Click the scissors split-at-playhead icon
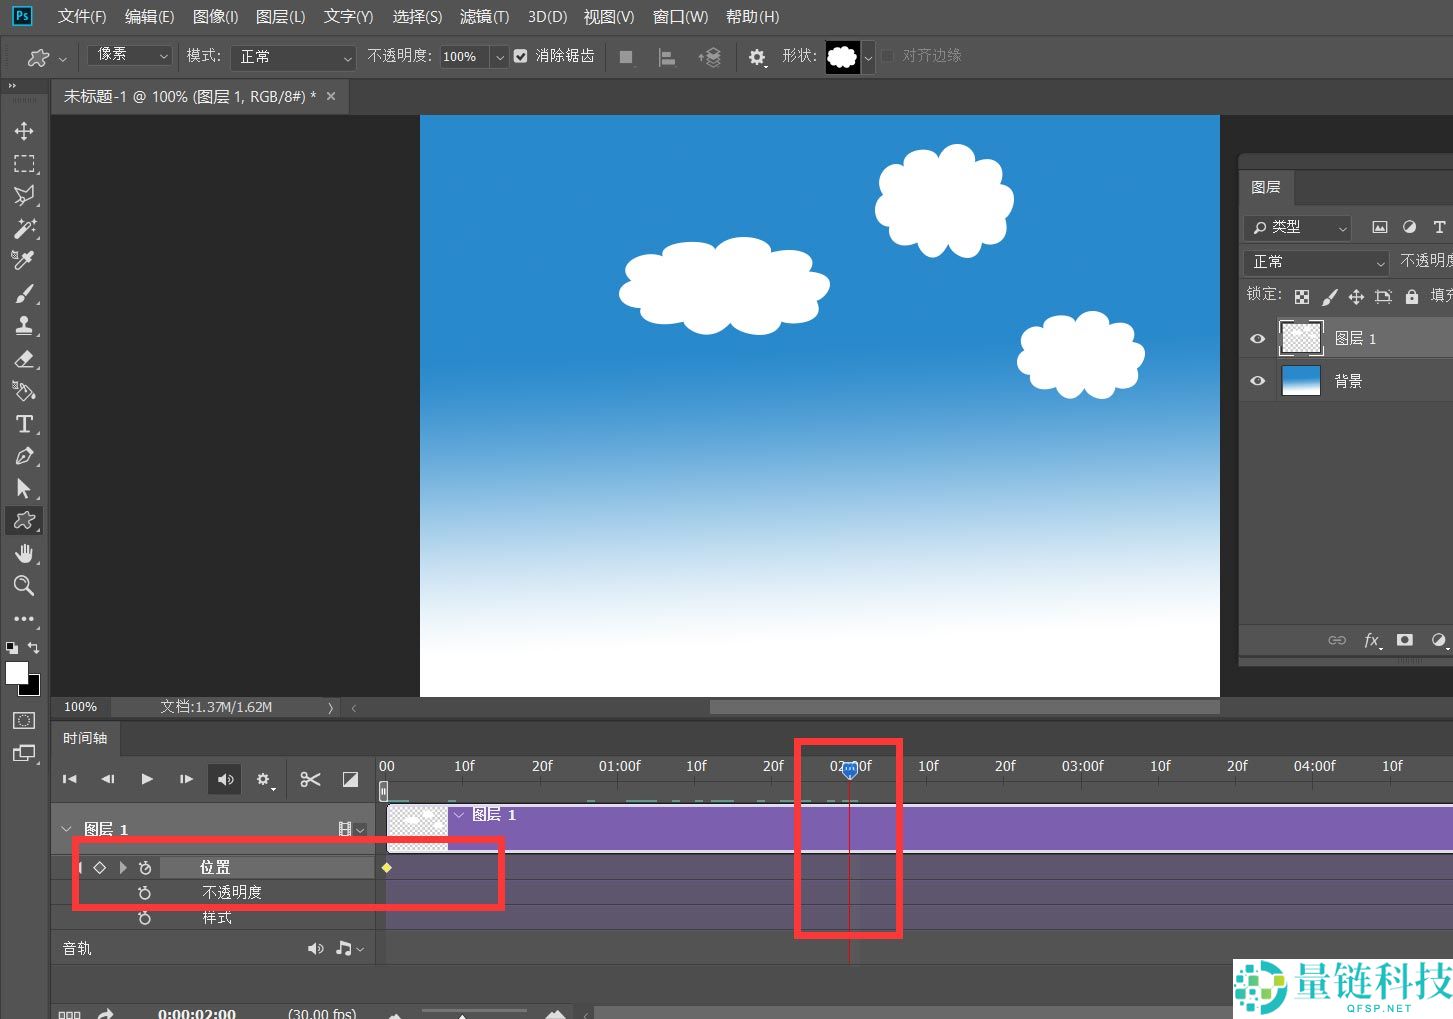The image size is (1453, 1019). pos(310,779)
